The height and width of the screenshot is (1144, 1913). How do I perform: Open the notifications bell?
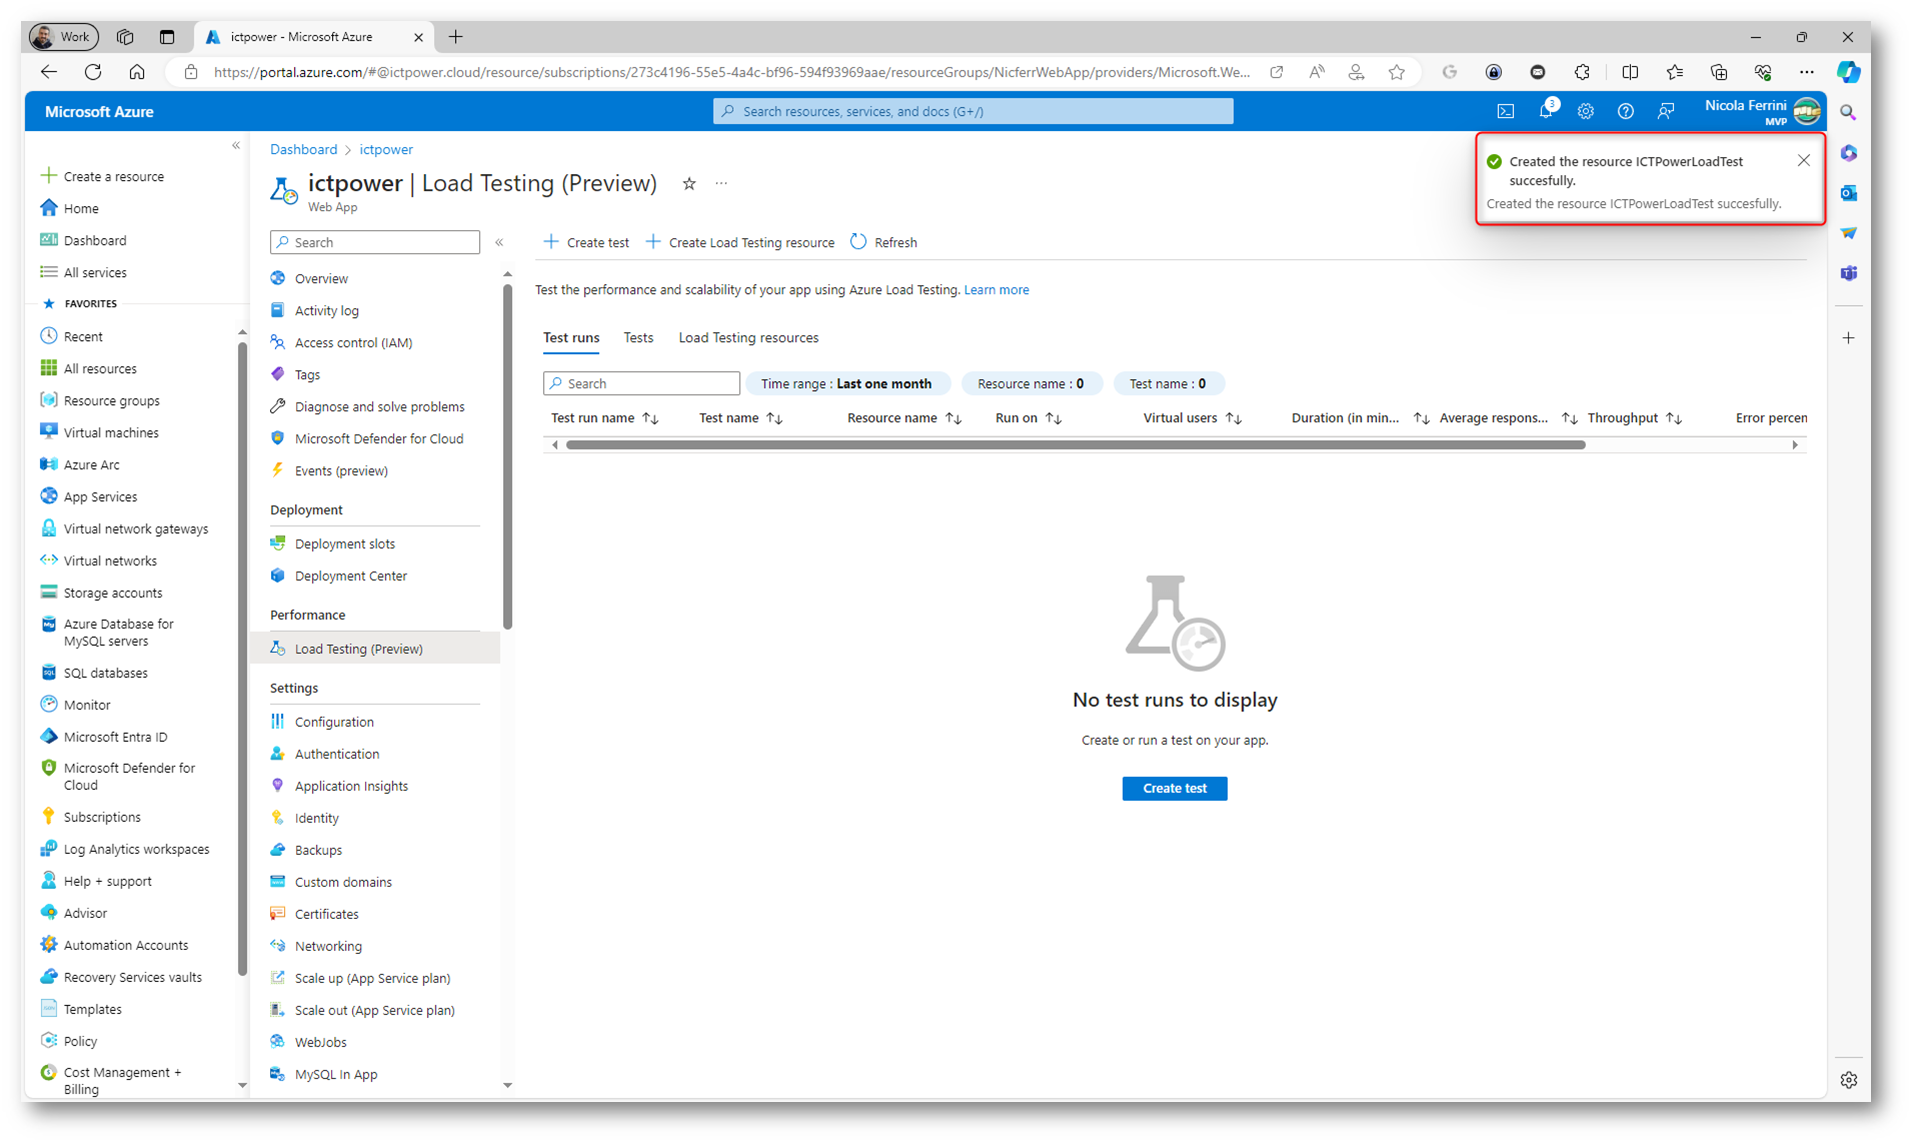point(1546,110)
